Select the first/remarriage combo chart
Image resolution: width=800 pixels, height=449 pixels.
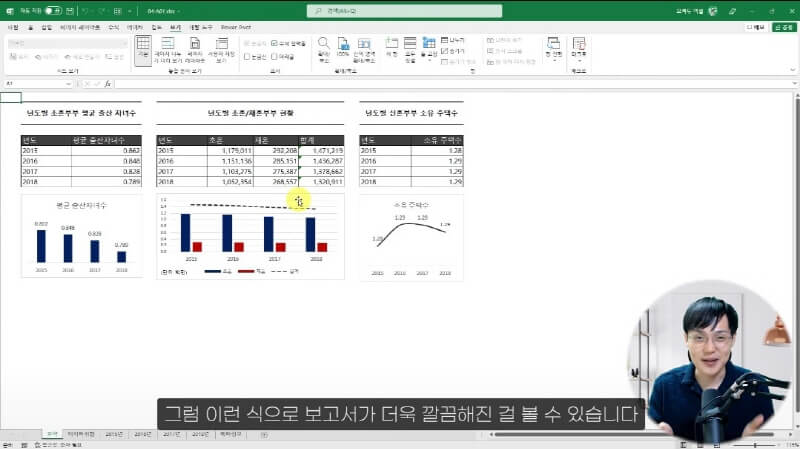(251, 237)
